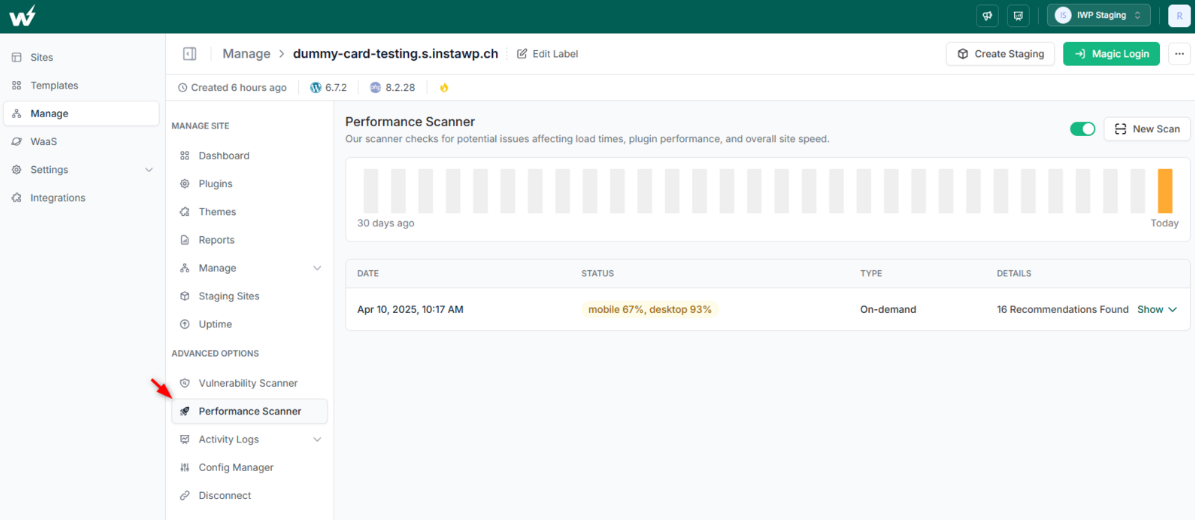Click the WordPress version 6.7.2 icon
The width and height of the screenshot is (1195, 521).
click(x=316, y=88)
